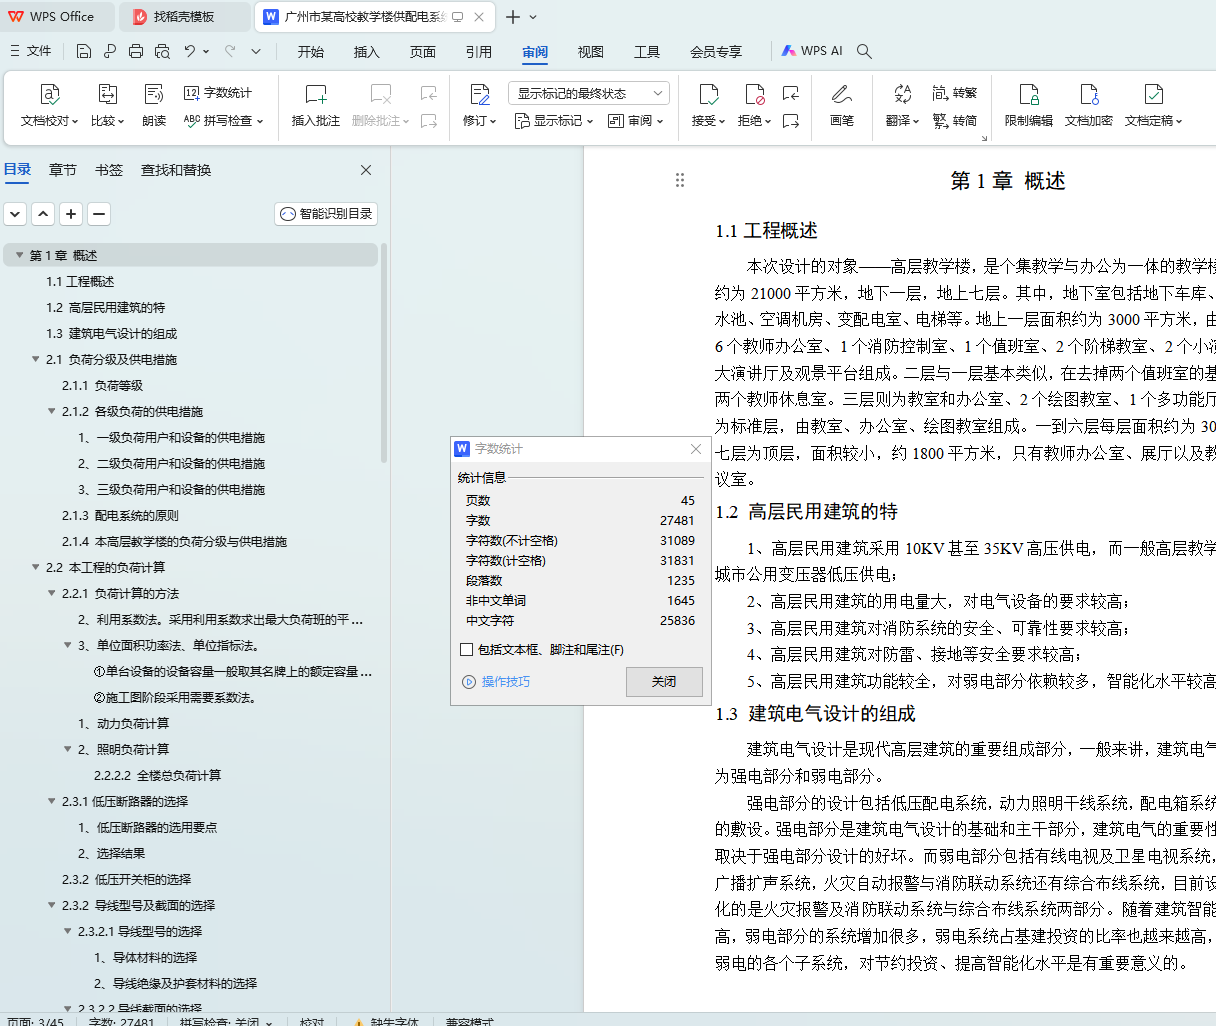Image resolution: width=1216 pixels, height=1026 pixels.
Task: Open the 修订 dropdown arrow
Action: pos(493,121)
